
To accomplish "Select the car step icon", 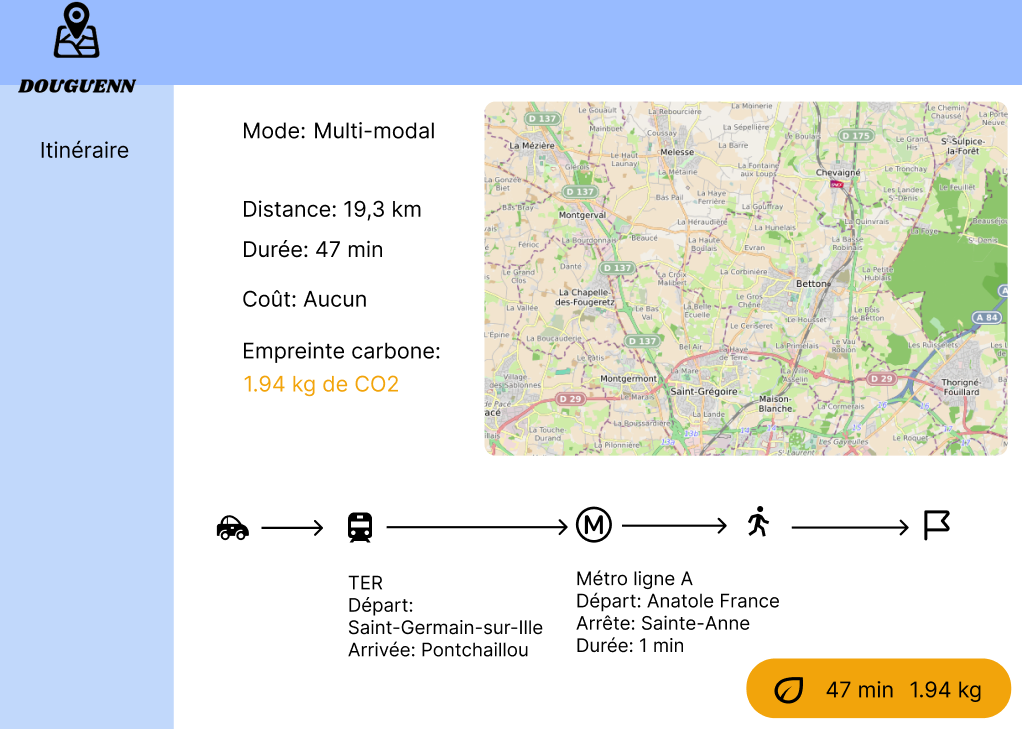I will [232, 526].
